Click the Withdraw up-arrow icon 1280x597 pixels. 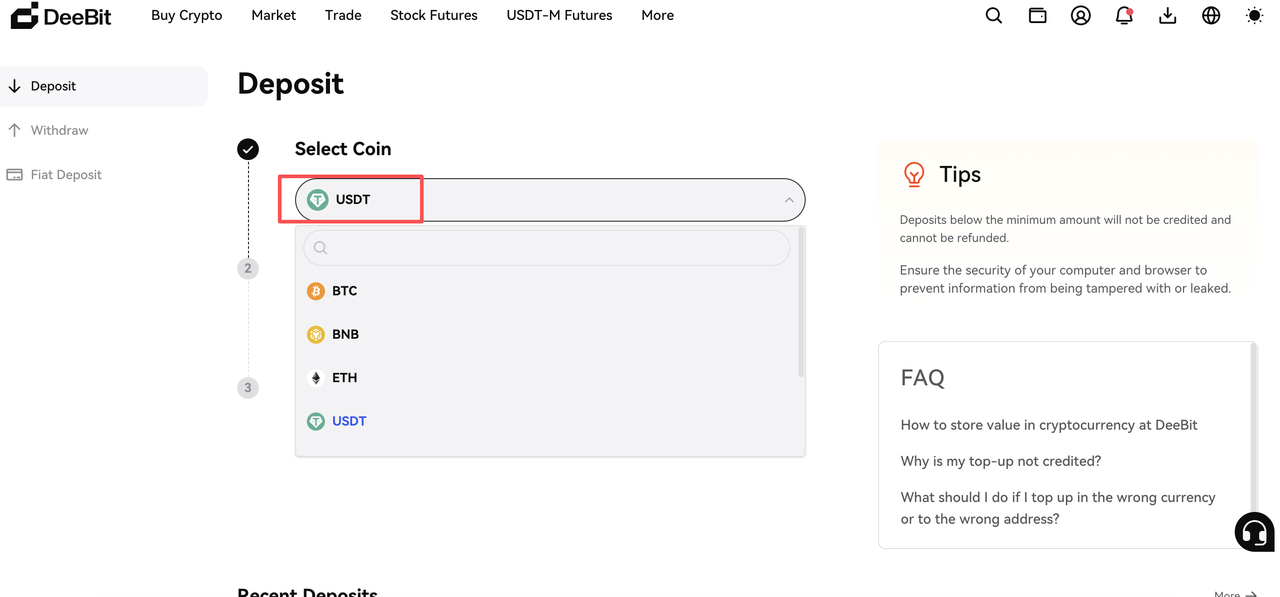[x=14, y=130]
